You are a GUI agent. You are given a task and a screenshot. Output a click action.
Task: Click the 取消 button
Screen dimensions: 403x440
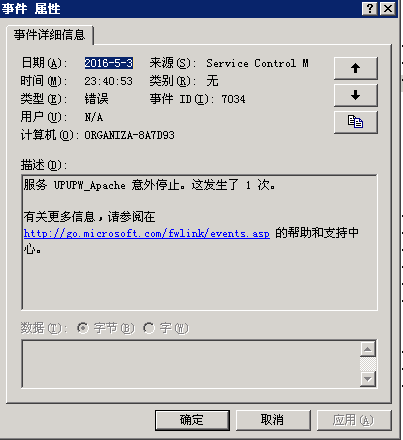[273, 420]
